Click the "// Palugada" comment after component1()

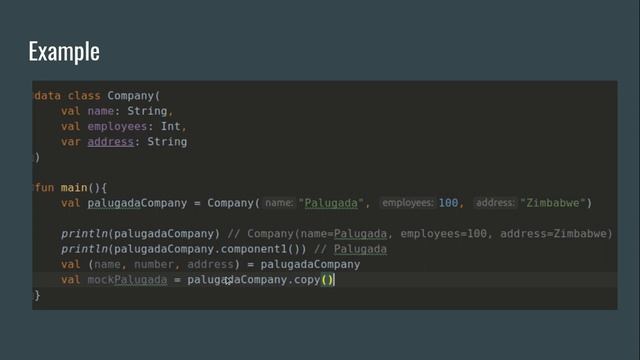pyautogui.click(x=351, y=249)
